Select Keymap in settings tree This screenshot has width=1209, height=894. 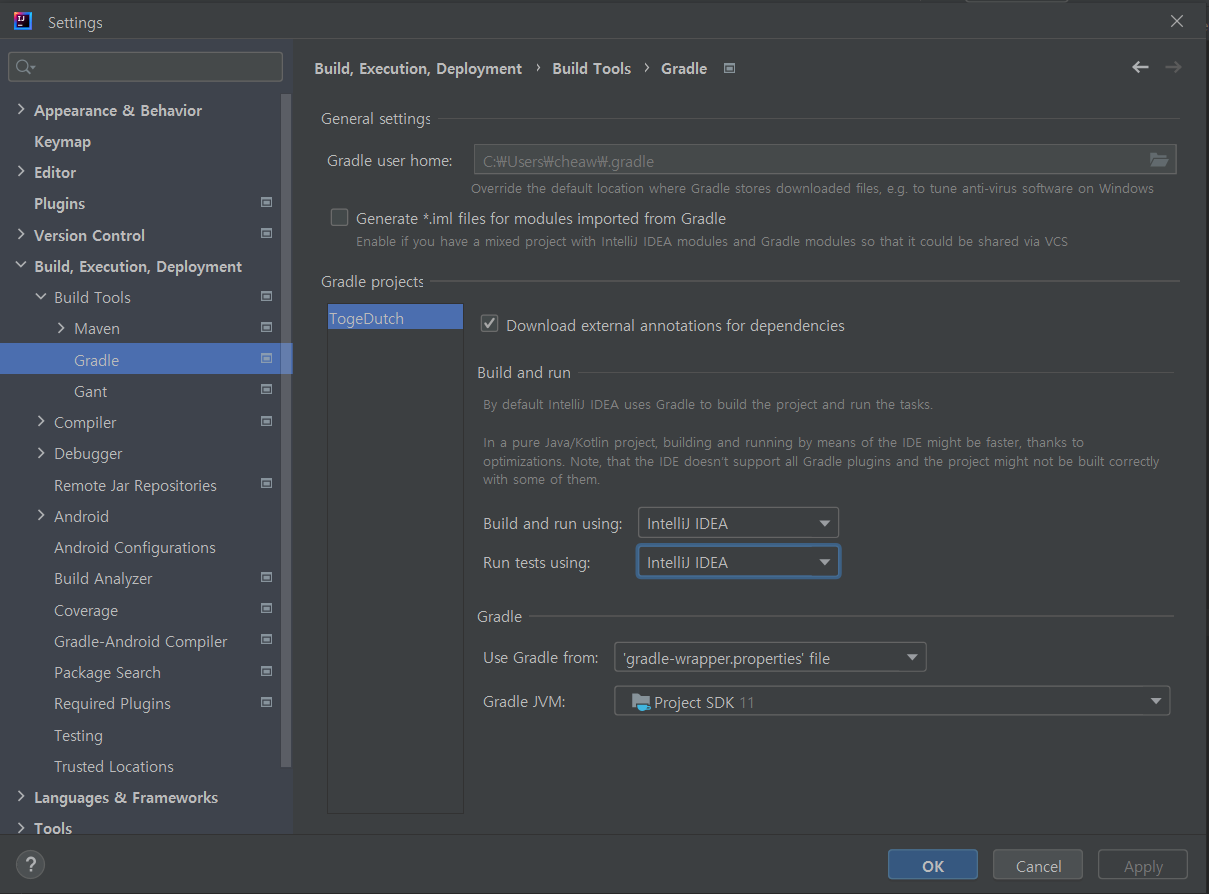62,141
